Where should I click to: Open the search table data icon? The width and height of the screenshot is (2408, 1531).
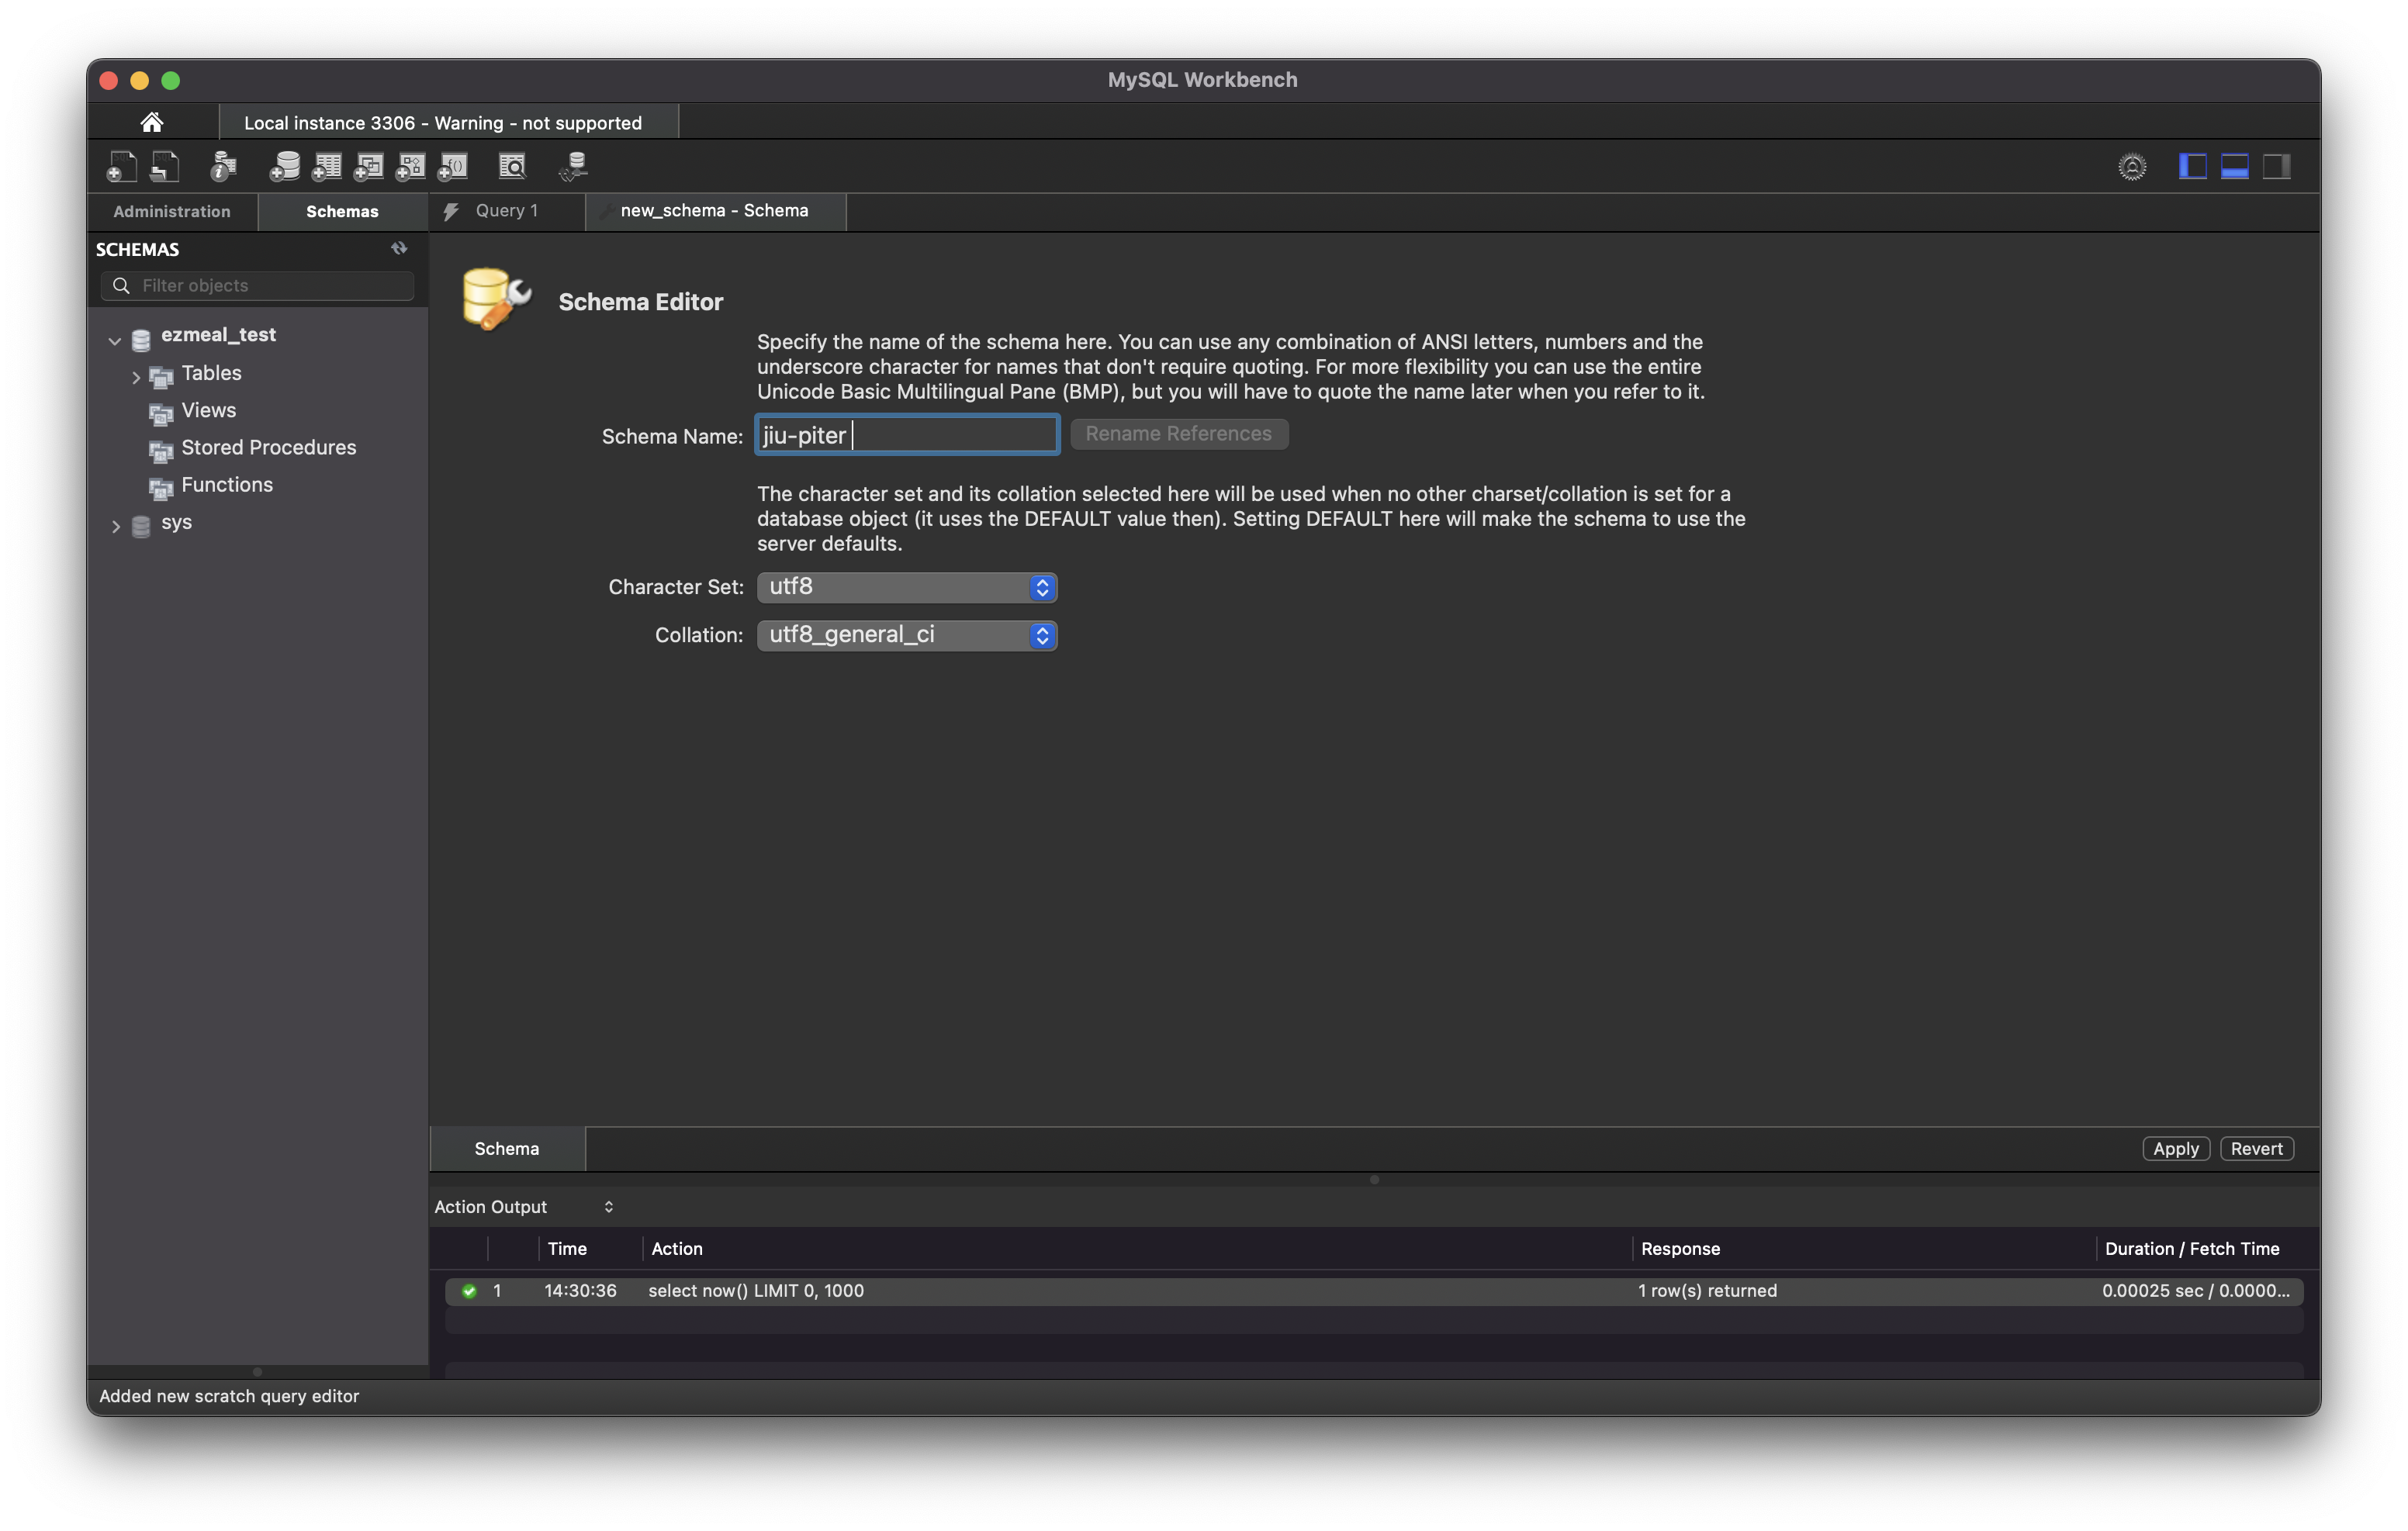point(512,166)
